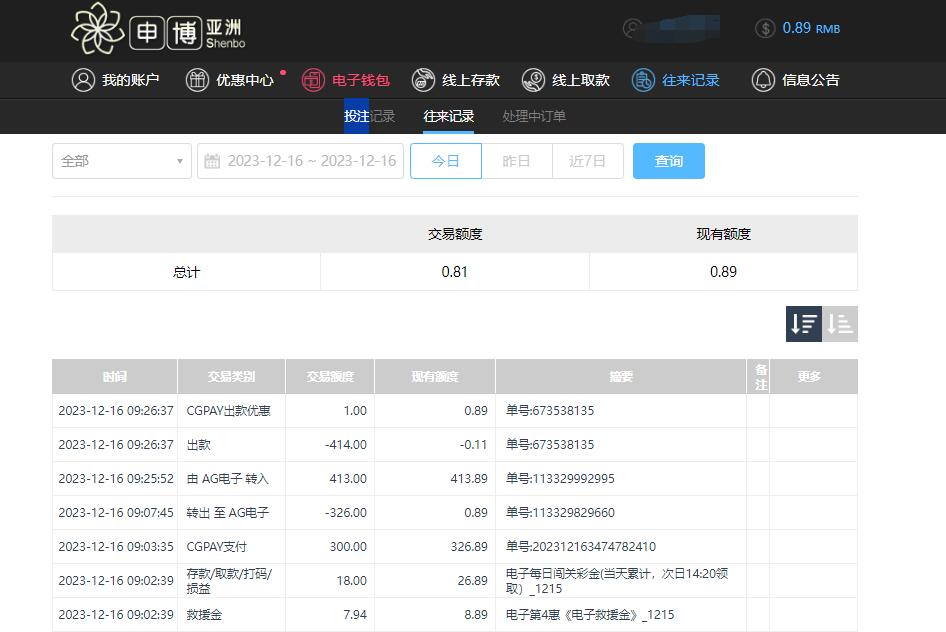Expand the 全部 transaction type dropdown

pyautogui.click(x=122, y=161)
